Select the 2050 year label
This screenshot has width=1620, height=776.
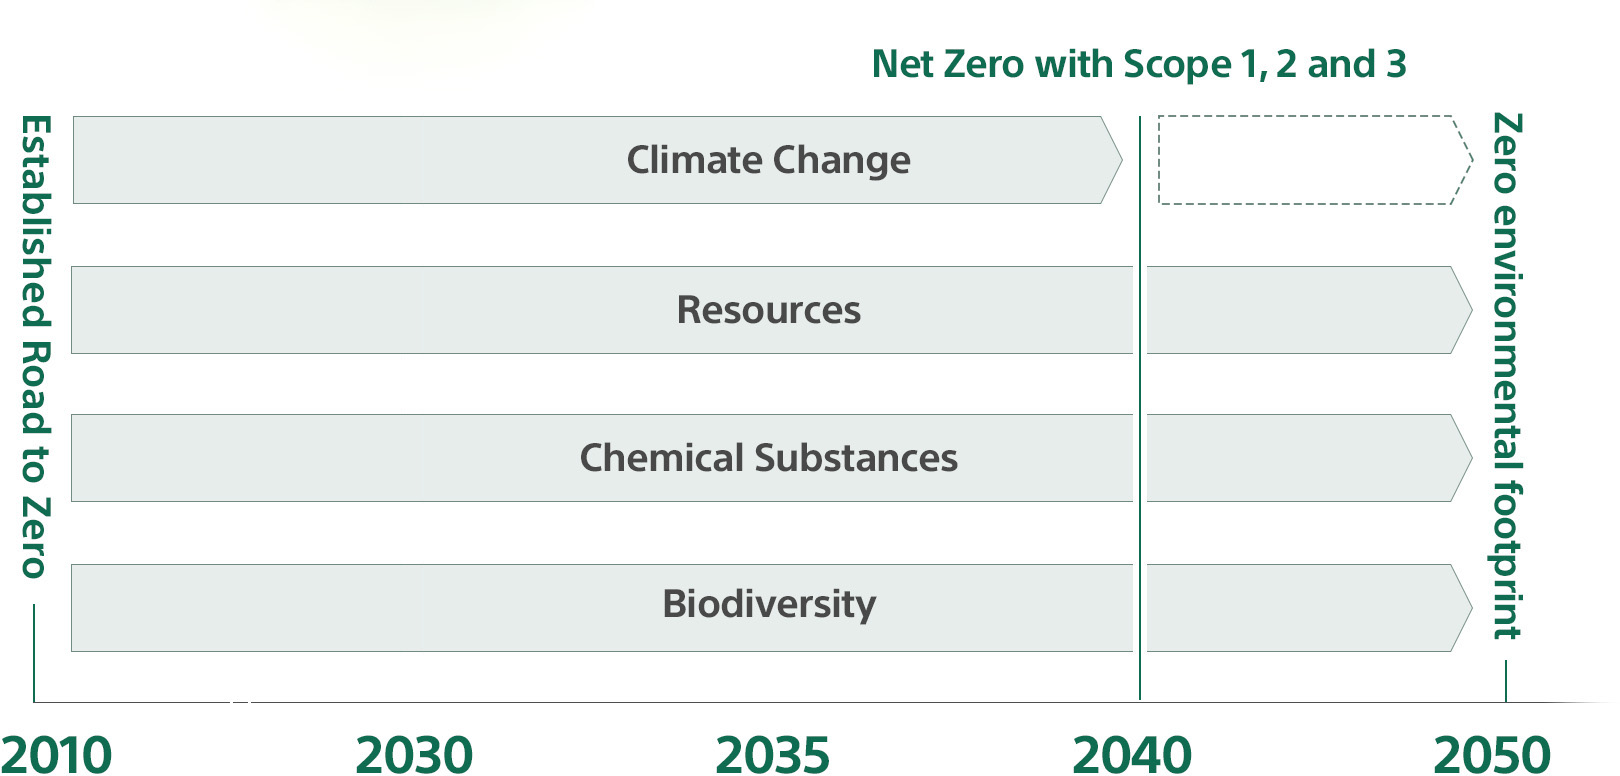1492,754
